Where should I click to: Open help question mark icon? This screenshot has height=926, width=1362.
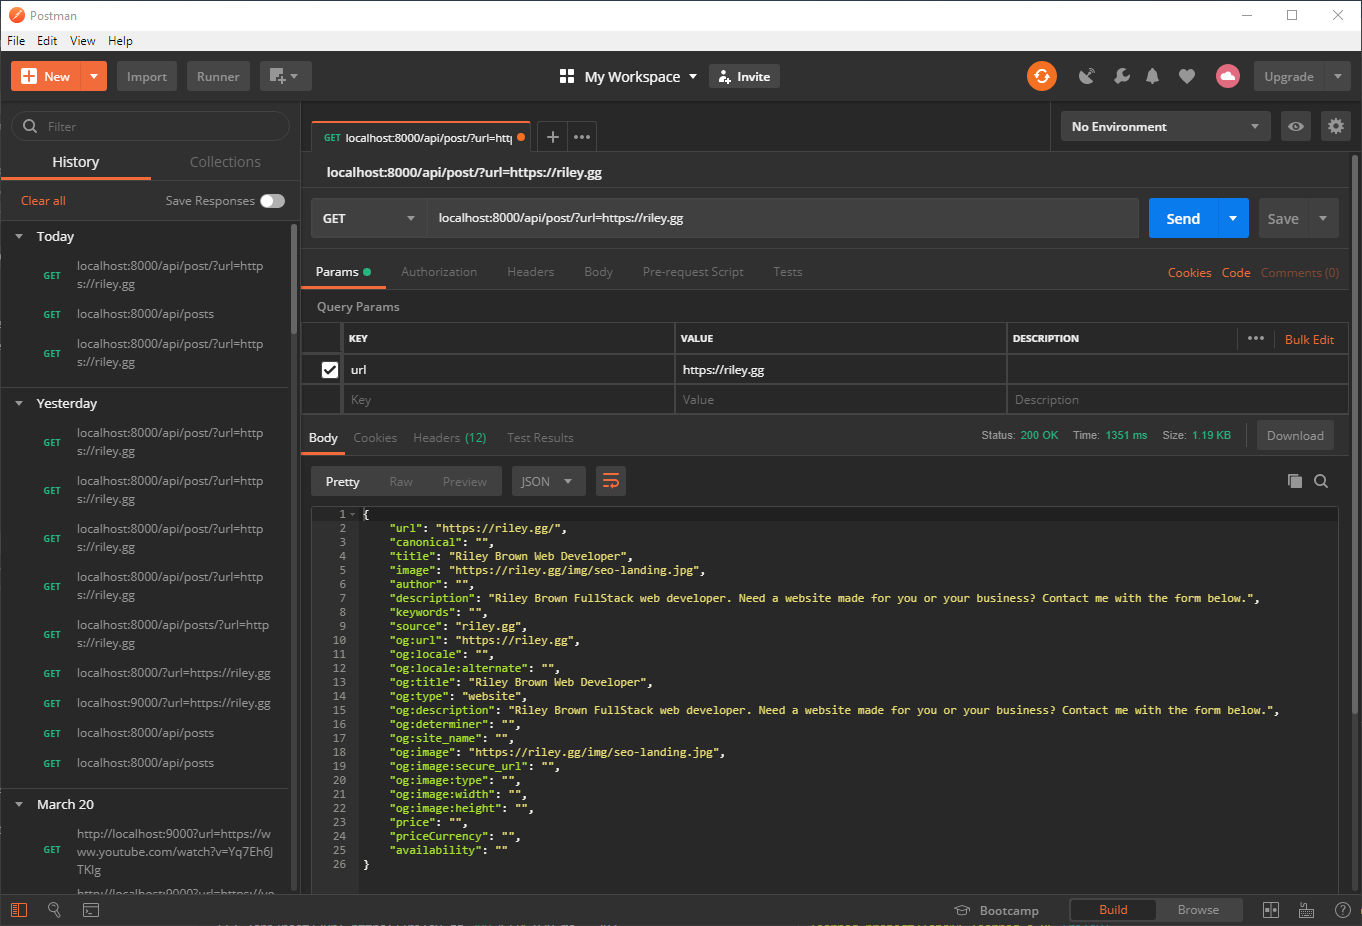point(1343,910)
